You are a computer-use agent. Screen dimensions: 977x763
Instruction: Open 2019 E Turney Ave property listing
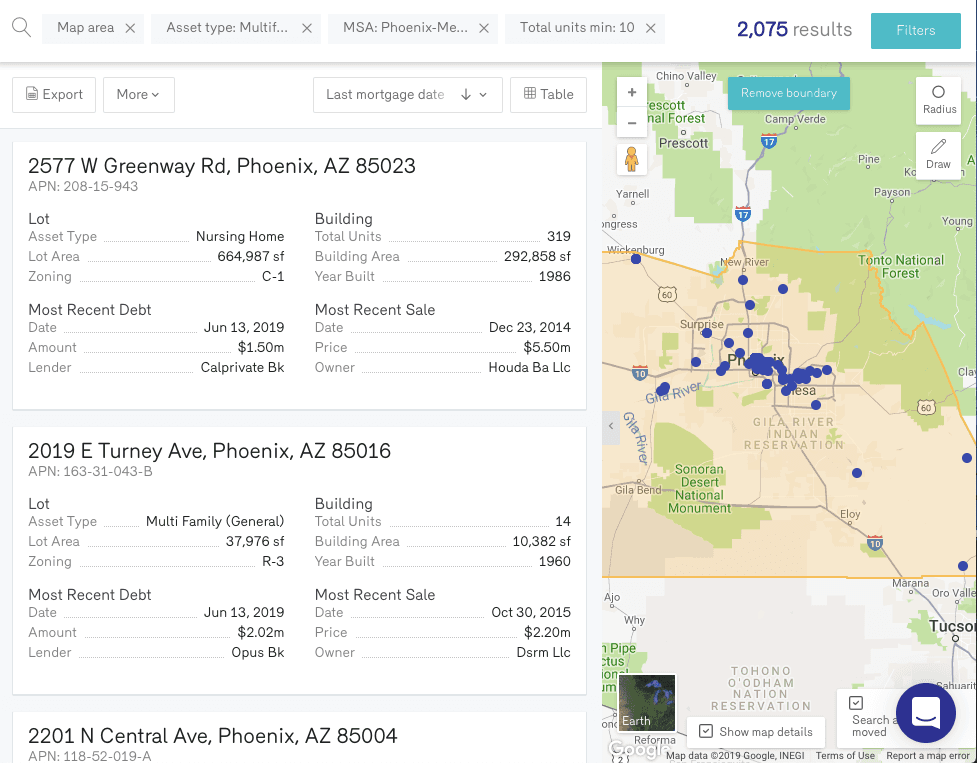pyautogui.click(x=209, y=451)
